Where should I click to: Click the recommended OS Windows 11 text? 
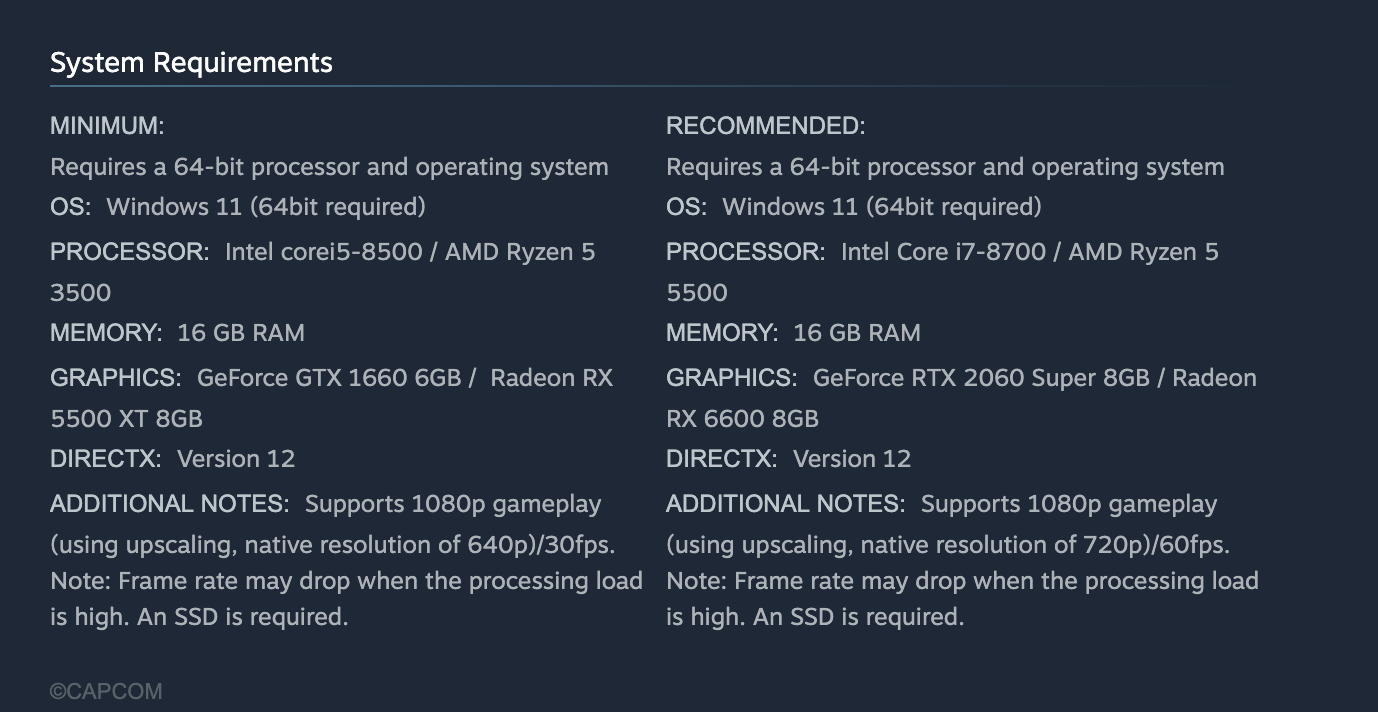point(882,207)
